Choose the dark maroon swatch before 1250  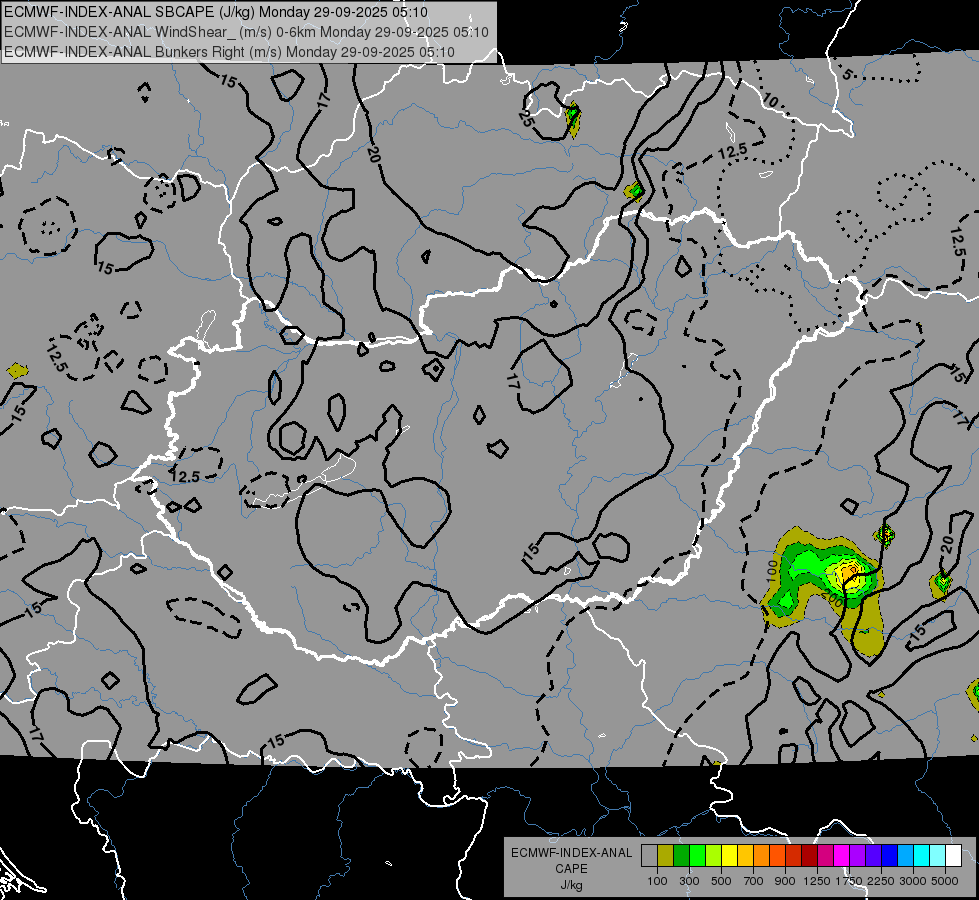click(810, 856)
